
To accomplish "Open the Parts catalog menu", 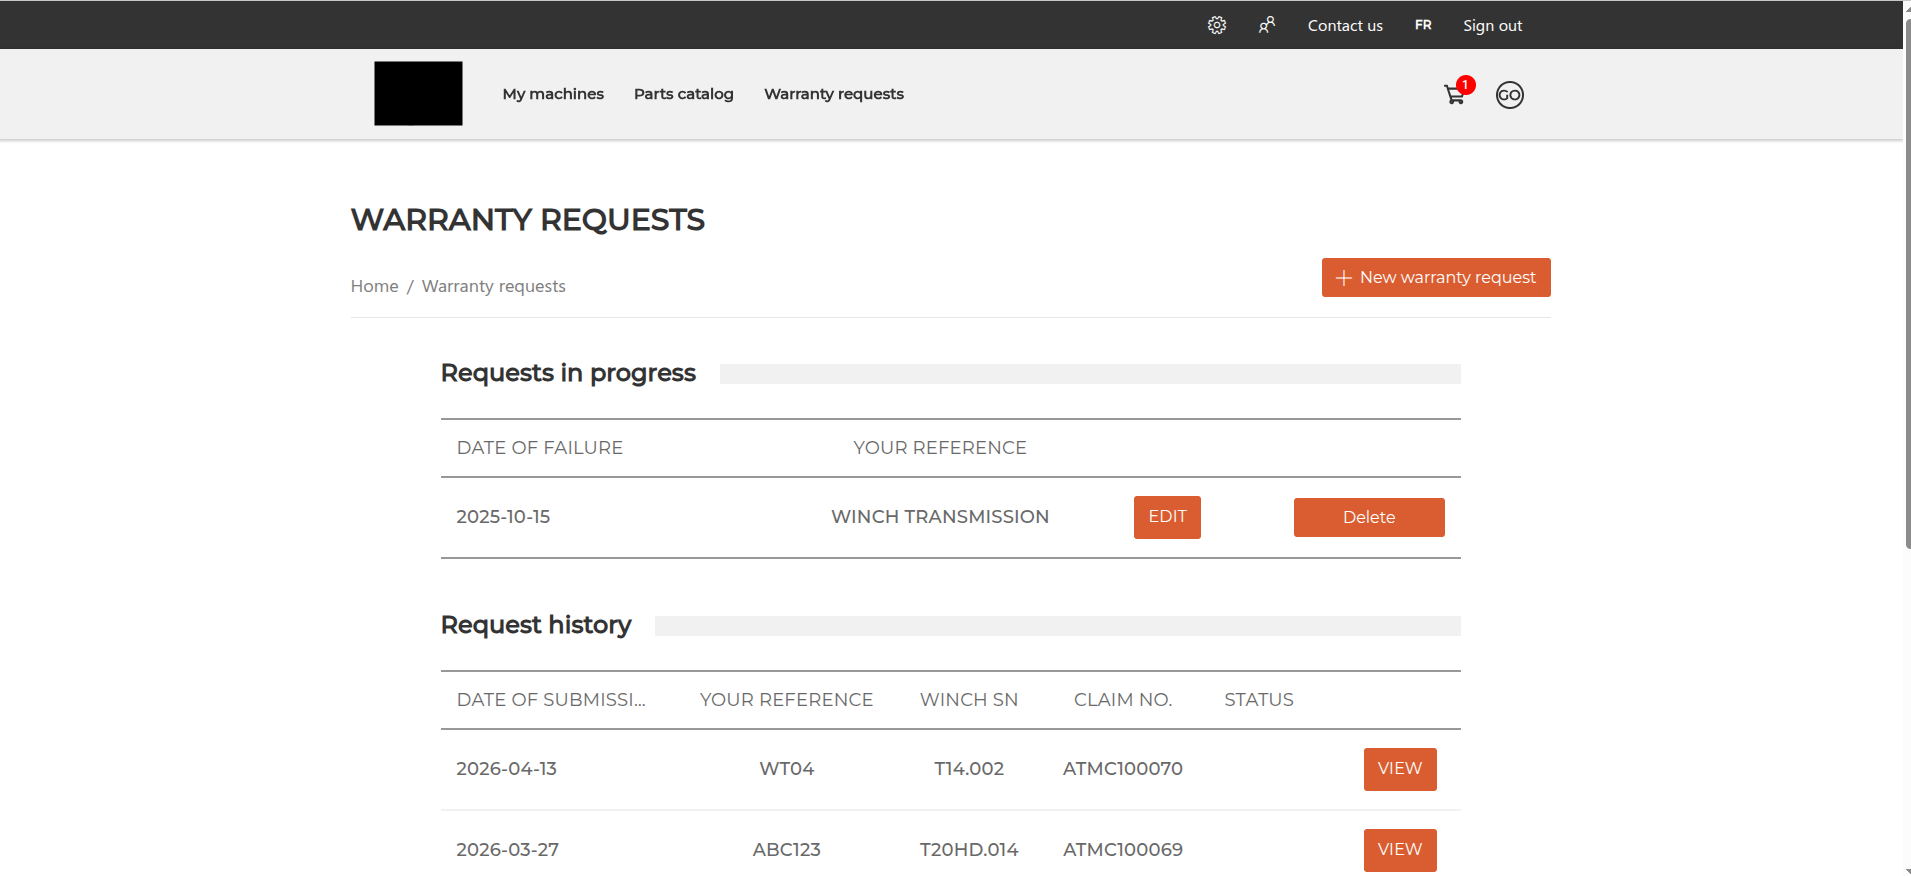I will (x=683, y=93).
